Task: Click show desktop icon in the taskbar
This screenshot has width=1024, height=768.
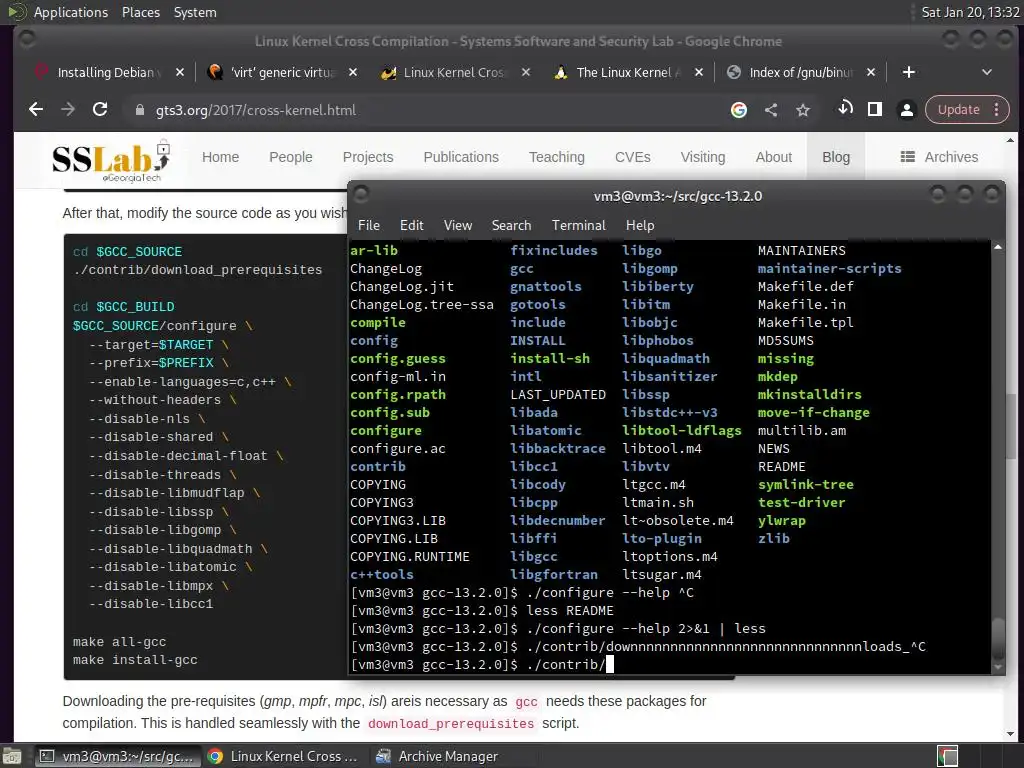Action: pyautogui.click(x=12, y=757)
